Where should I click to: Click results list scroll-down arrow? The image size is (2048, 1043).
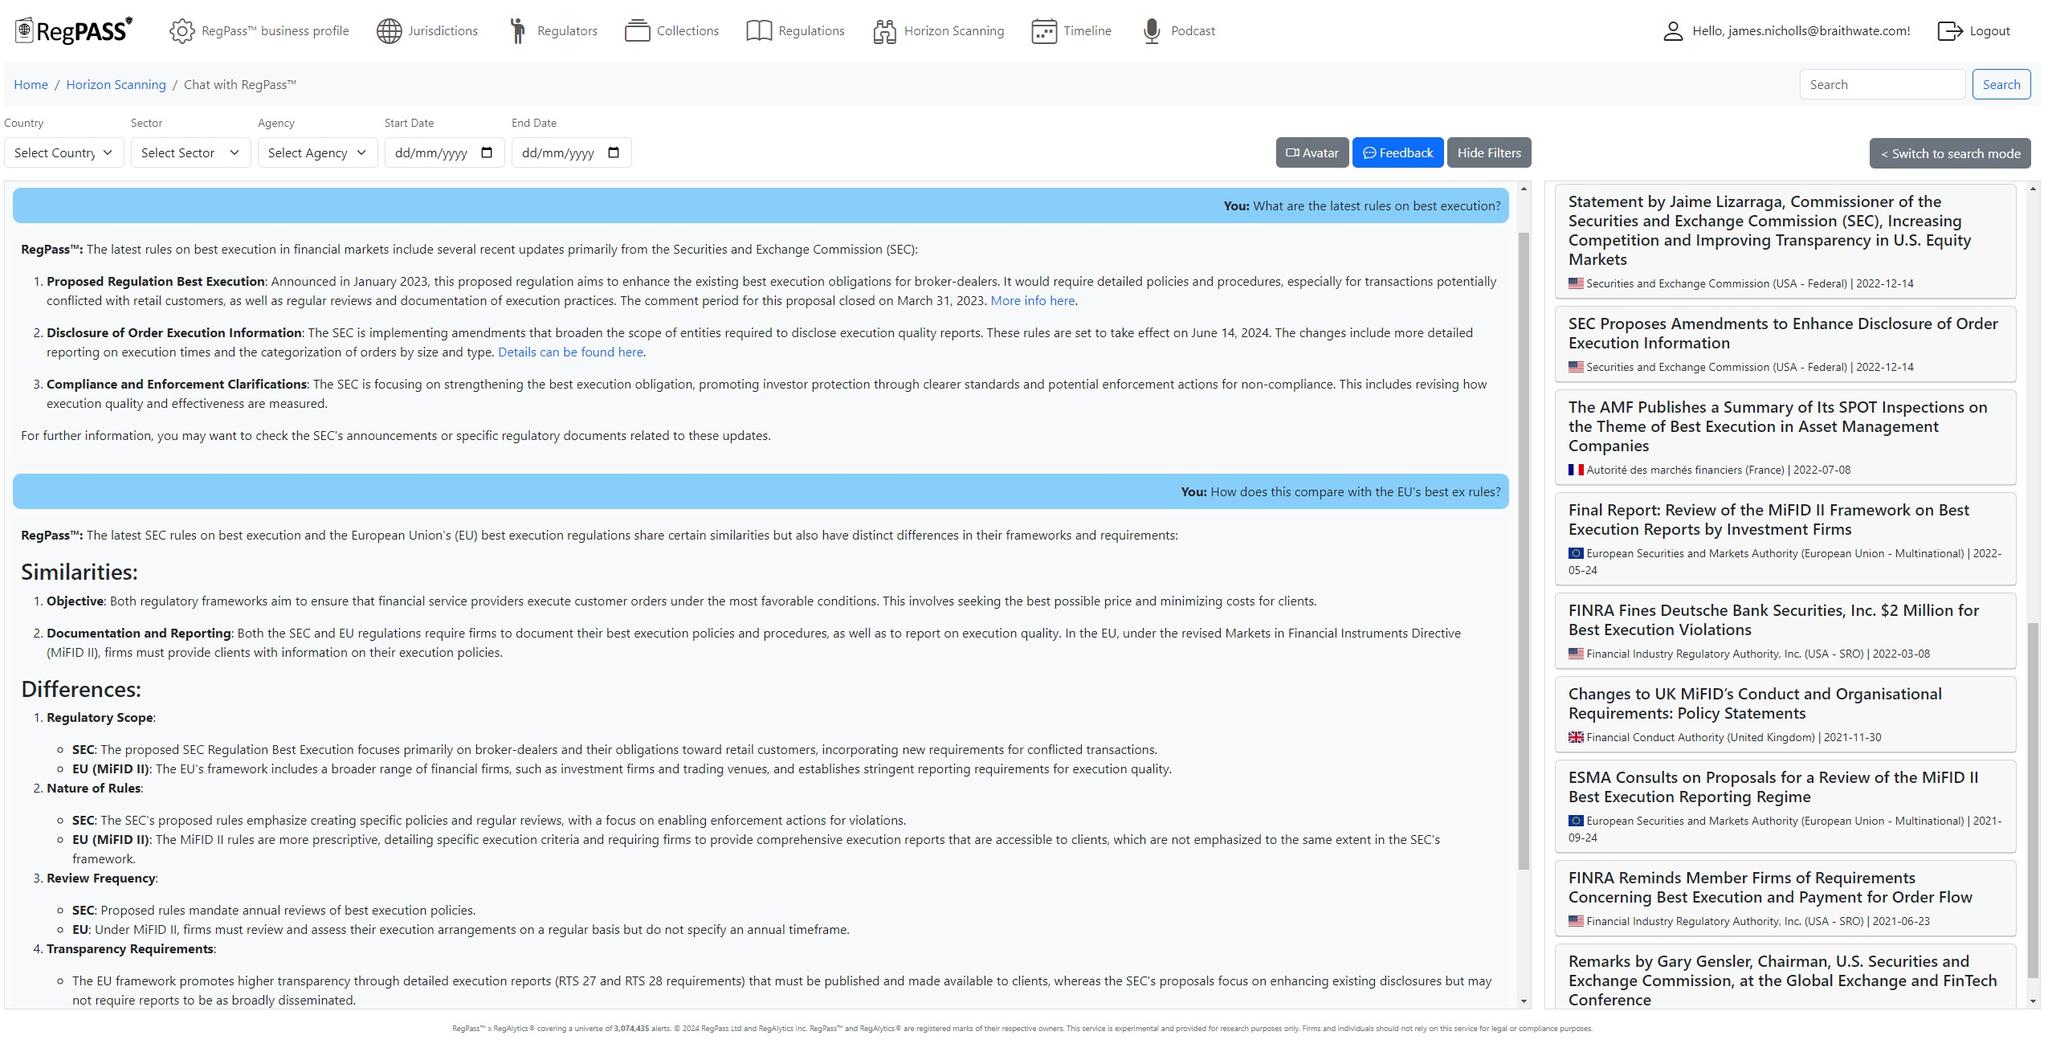point(2032,1001)
